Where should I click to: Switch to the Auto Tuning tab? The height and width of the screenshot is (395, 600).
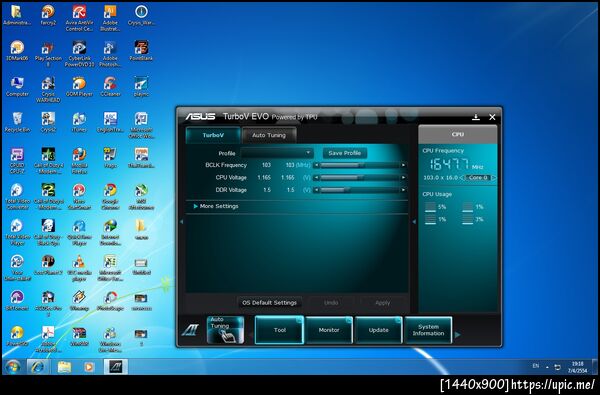point(269,135)
